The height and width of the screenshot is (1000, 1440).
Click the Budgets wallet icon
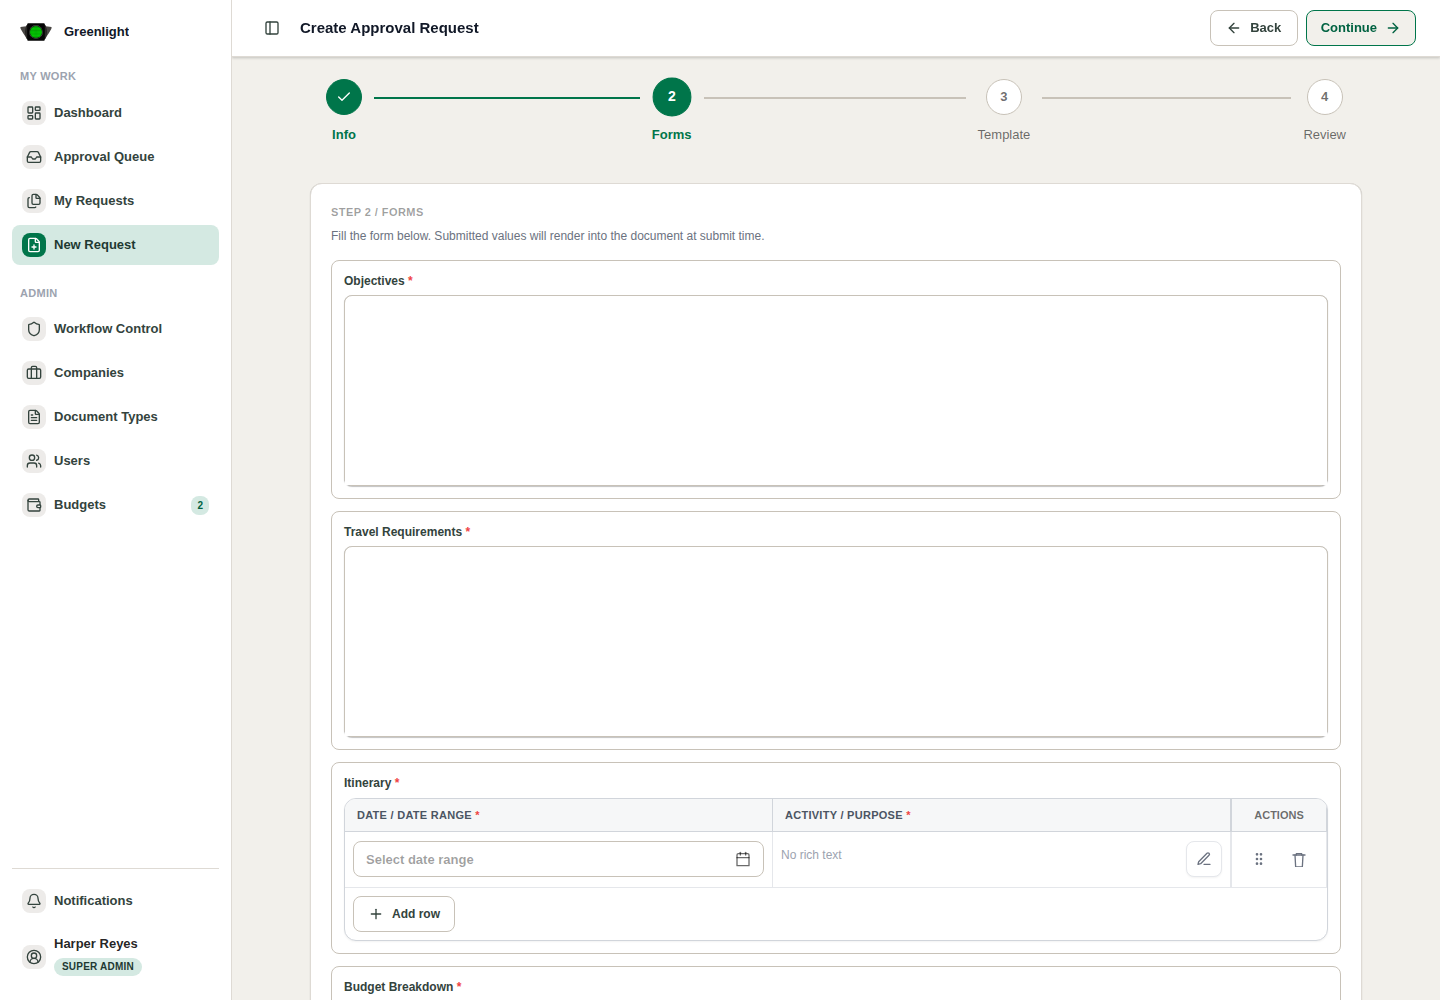pyautogui.click(x=34, y=505)
